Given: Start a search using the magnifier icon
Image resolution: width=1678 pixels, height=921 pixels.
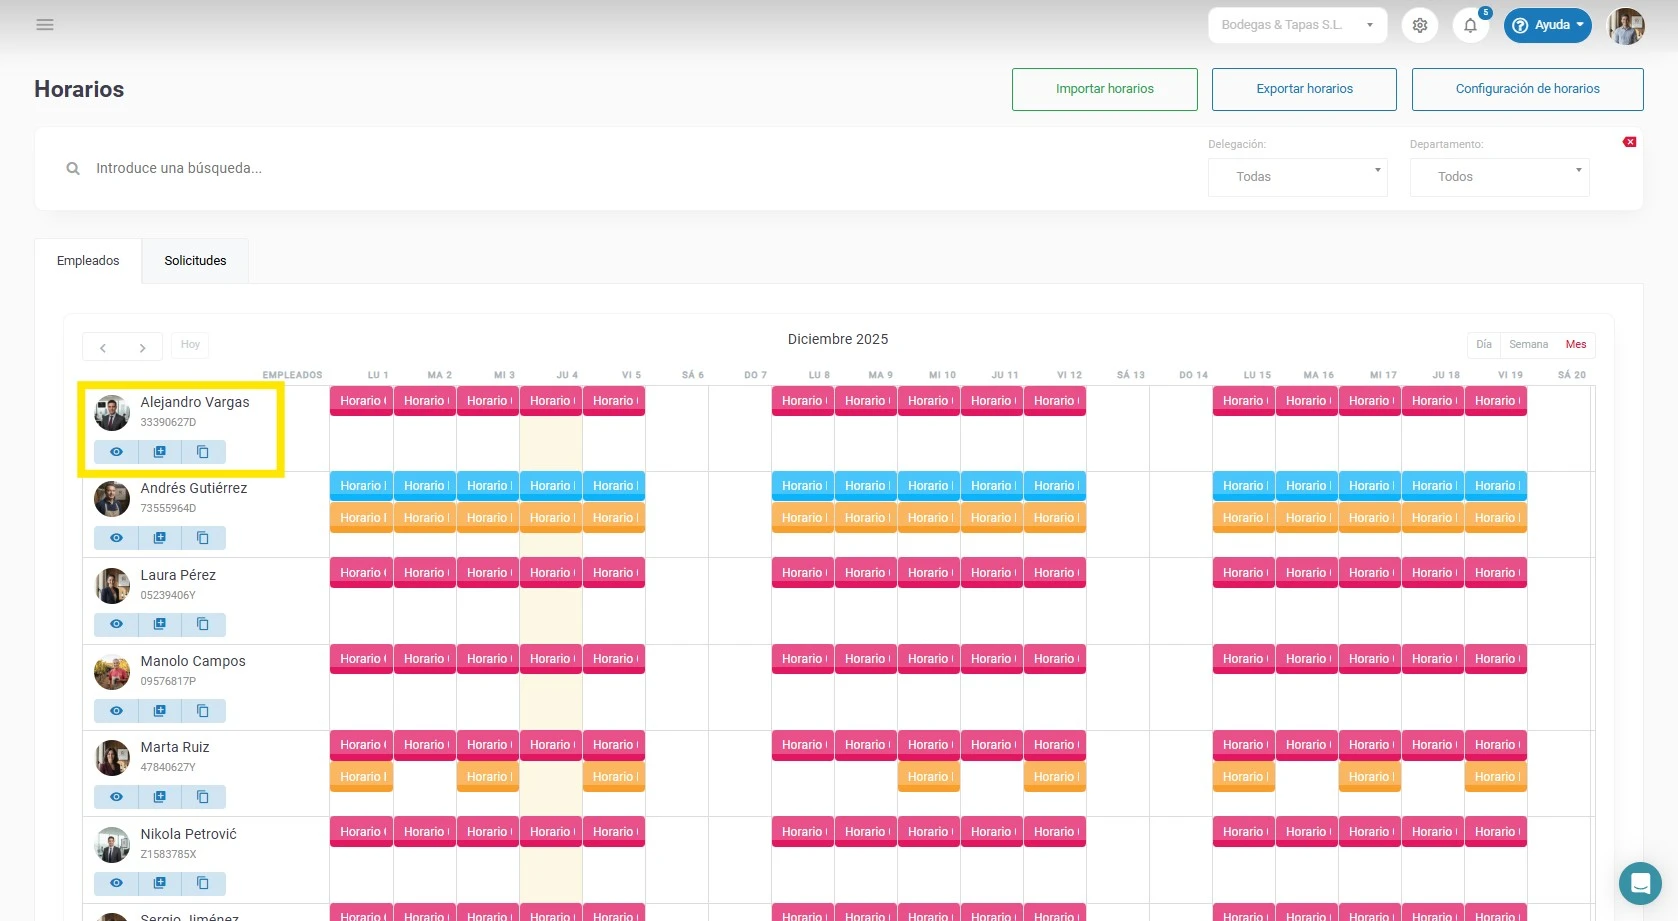Looking at the screenshot, I should [x=72, y=168].
